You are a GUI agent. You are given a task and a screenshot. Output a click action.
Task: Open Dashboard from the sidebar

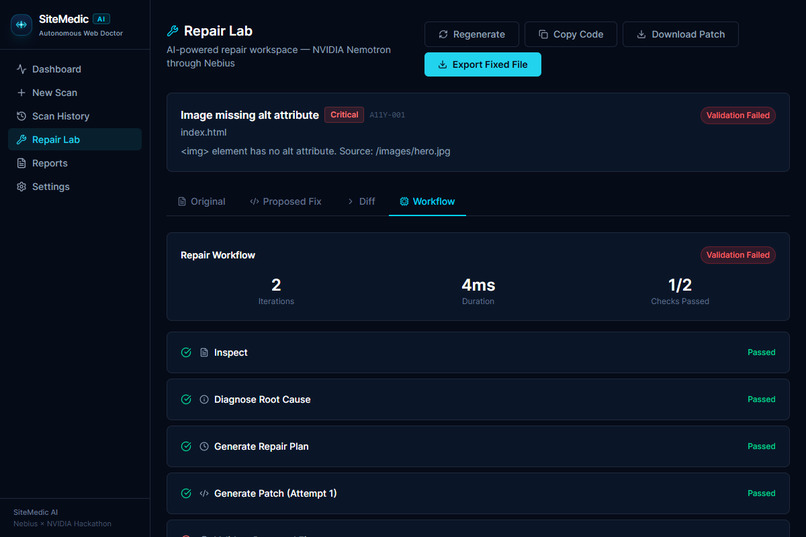[75, 69]
